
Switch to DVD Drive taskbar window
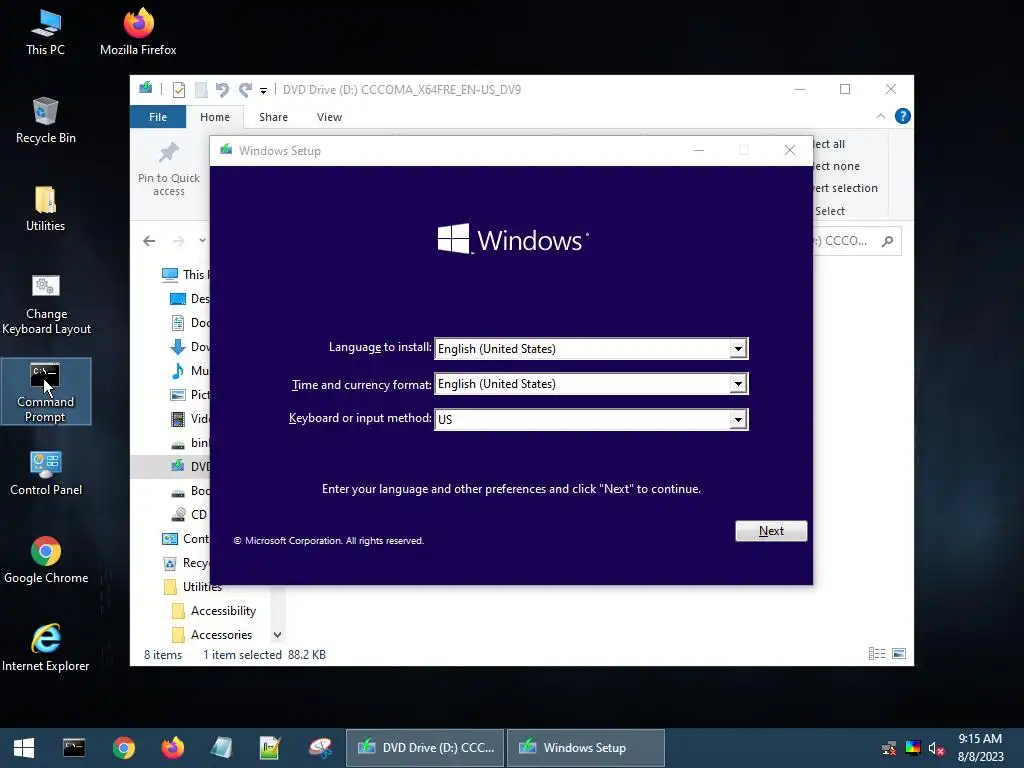(x=424, y=748)
